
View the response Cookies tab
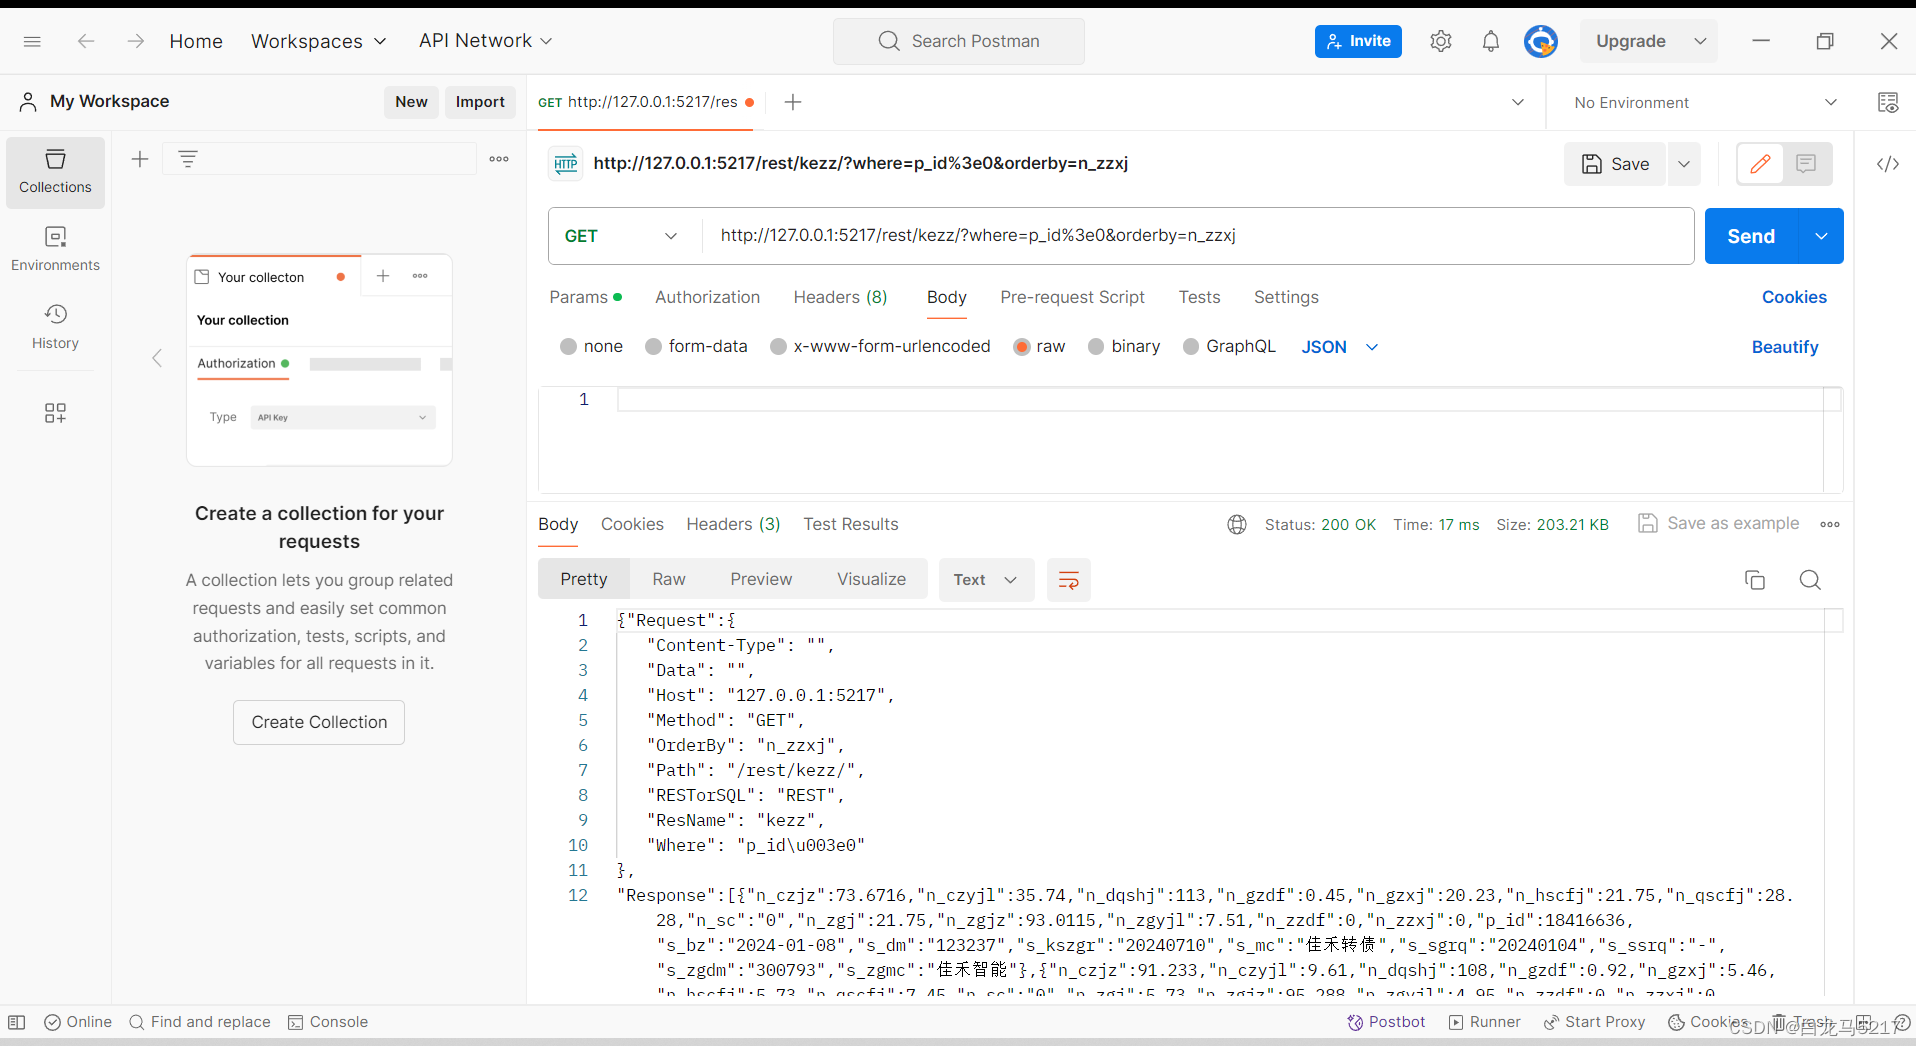coord(632,524)
